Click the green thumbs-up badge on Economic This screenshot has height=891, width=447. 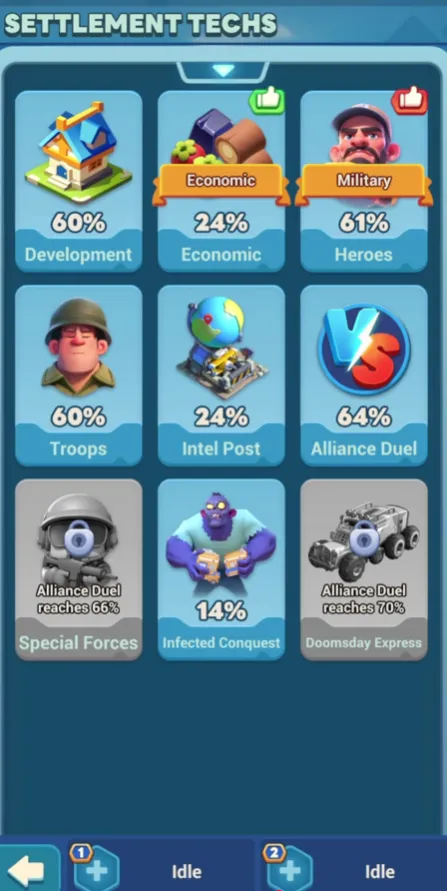267,101
